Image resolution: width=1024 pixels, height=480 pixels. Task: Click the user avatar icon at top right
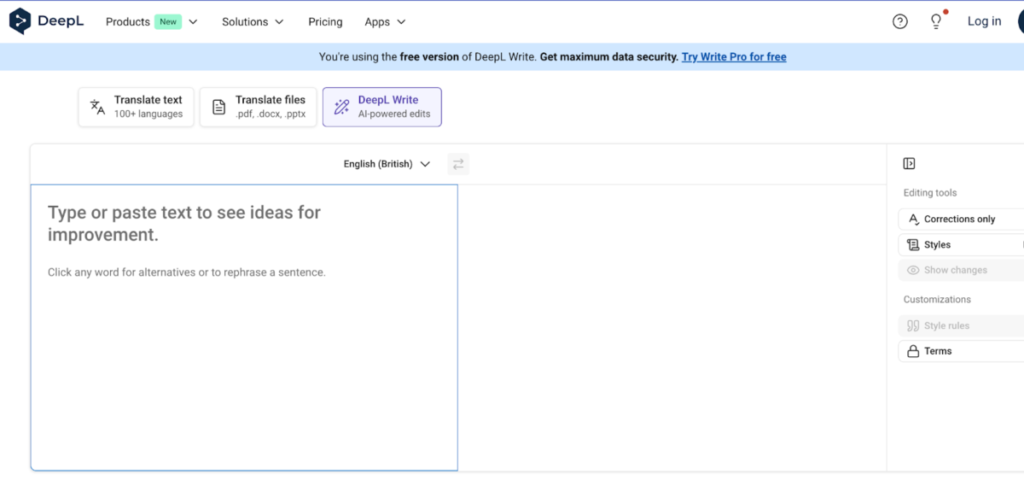pos(1018,21)
